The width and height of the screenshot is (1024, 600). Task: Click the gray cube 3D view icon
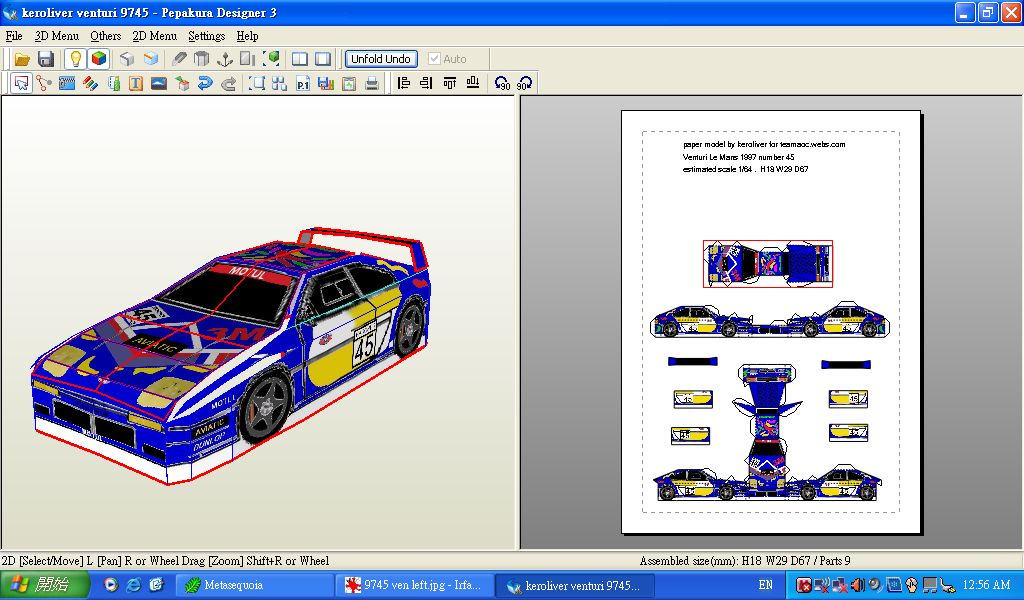tap(127, 59)
